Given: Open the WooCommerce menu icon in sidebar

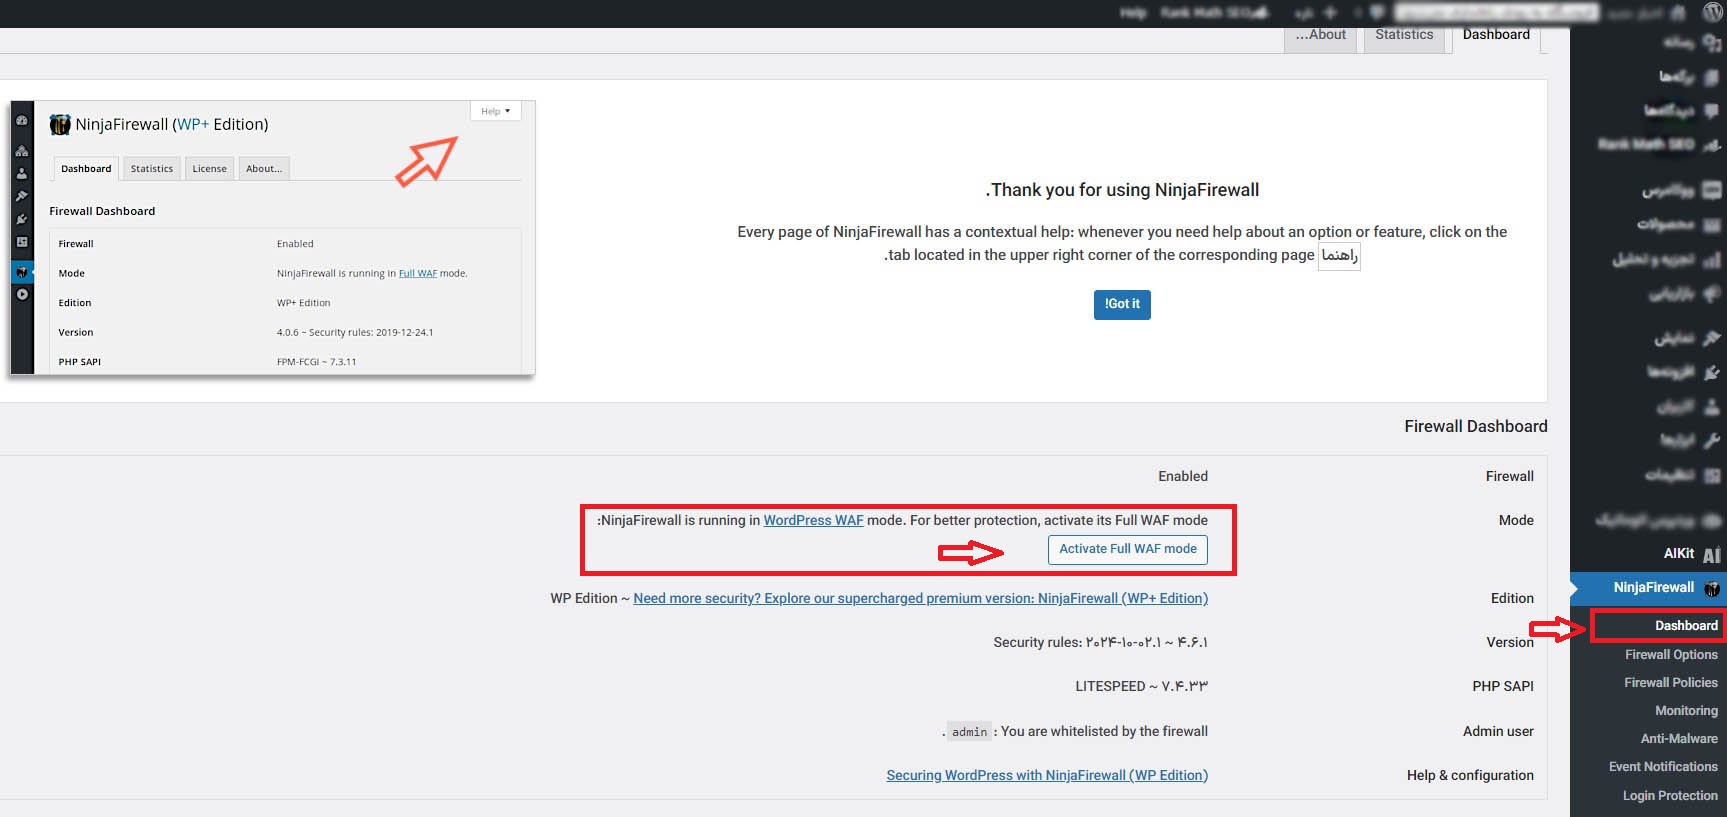Looking at the screenshot, I should click(x=1711, y=189).
